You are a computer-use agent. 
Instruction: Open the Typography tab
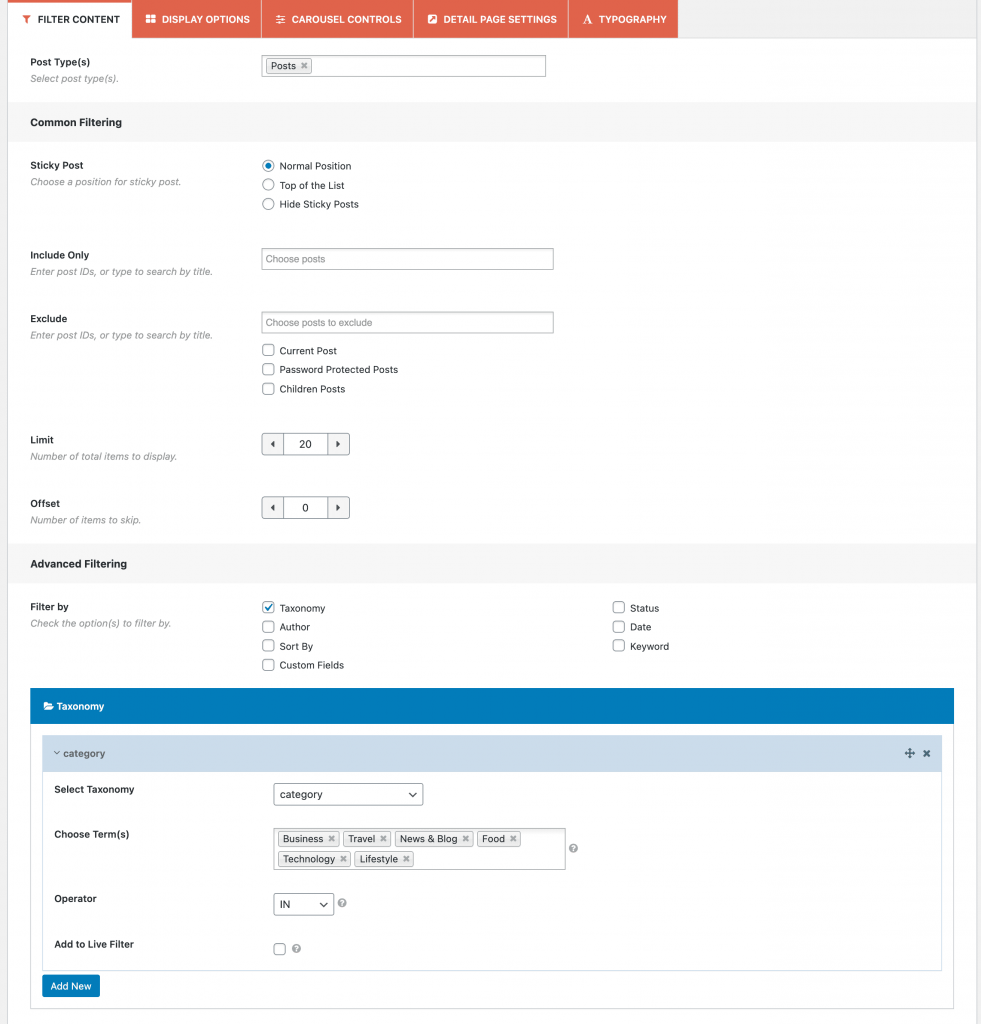point(624,19)
